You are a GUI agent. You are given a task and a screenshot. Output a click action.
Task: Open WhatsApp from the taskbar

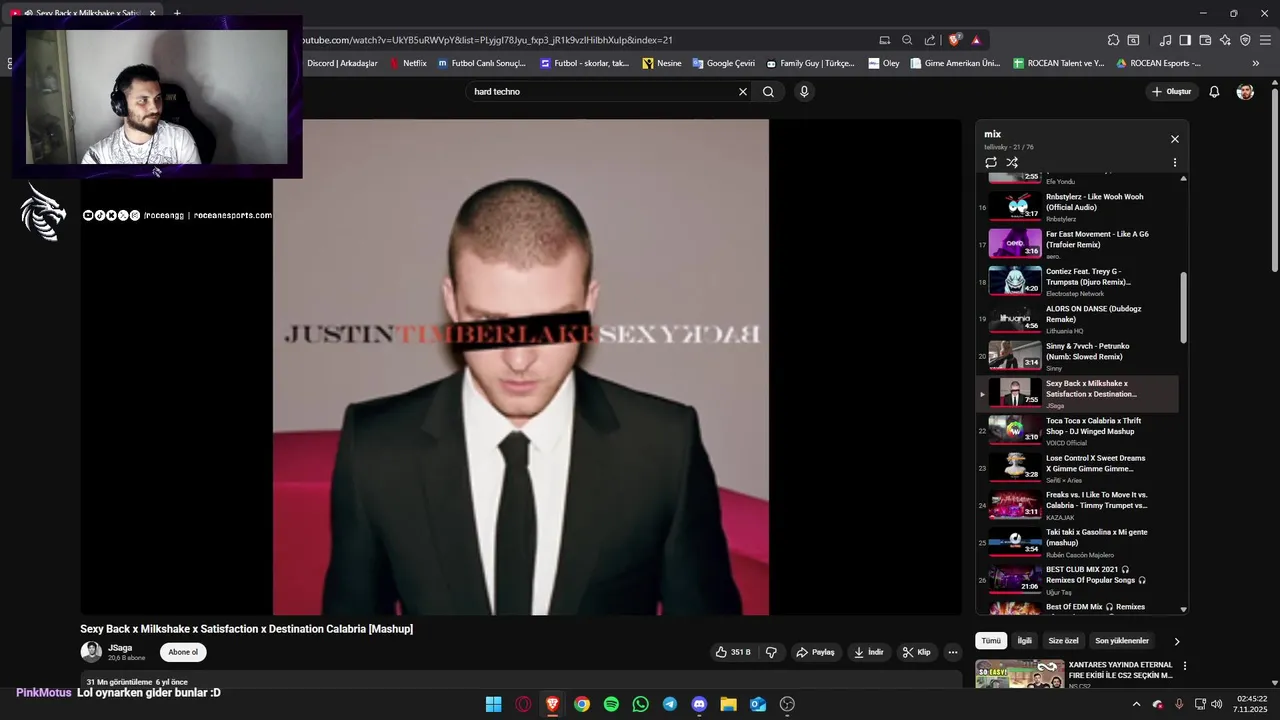(640, 704)
